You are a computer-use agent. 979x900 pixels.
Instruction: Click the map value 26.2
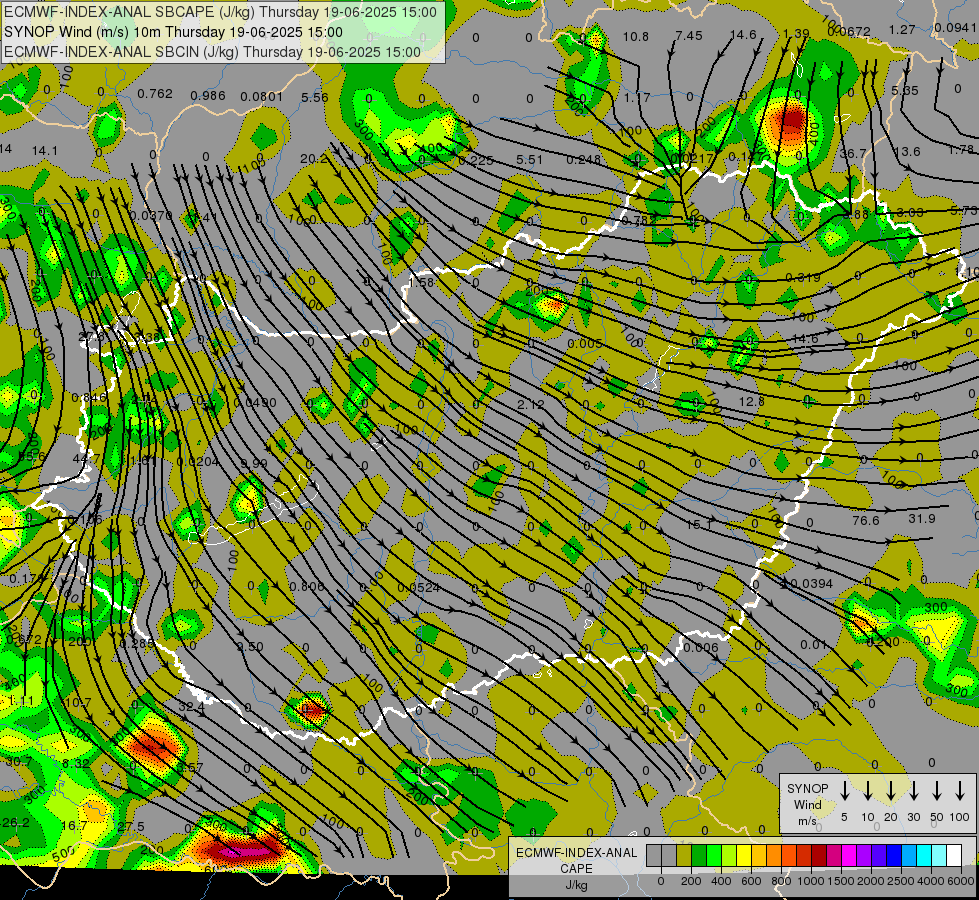pos(15,823)
